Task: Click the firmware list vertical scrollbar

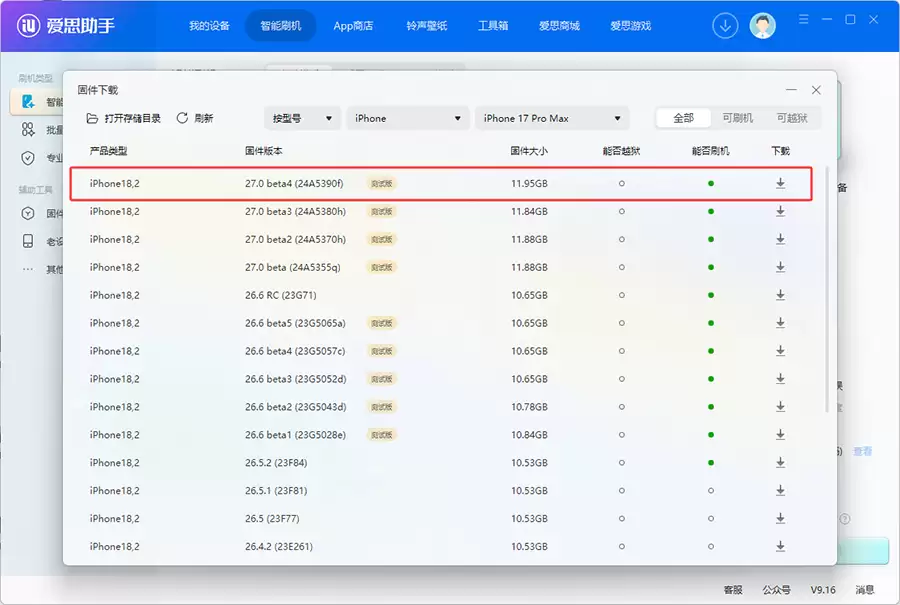Action: (x=827, y=290)
